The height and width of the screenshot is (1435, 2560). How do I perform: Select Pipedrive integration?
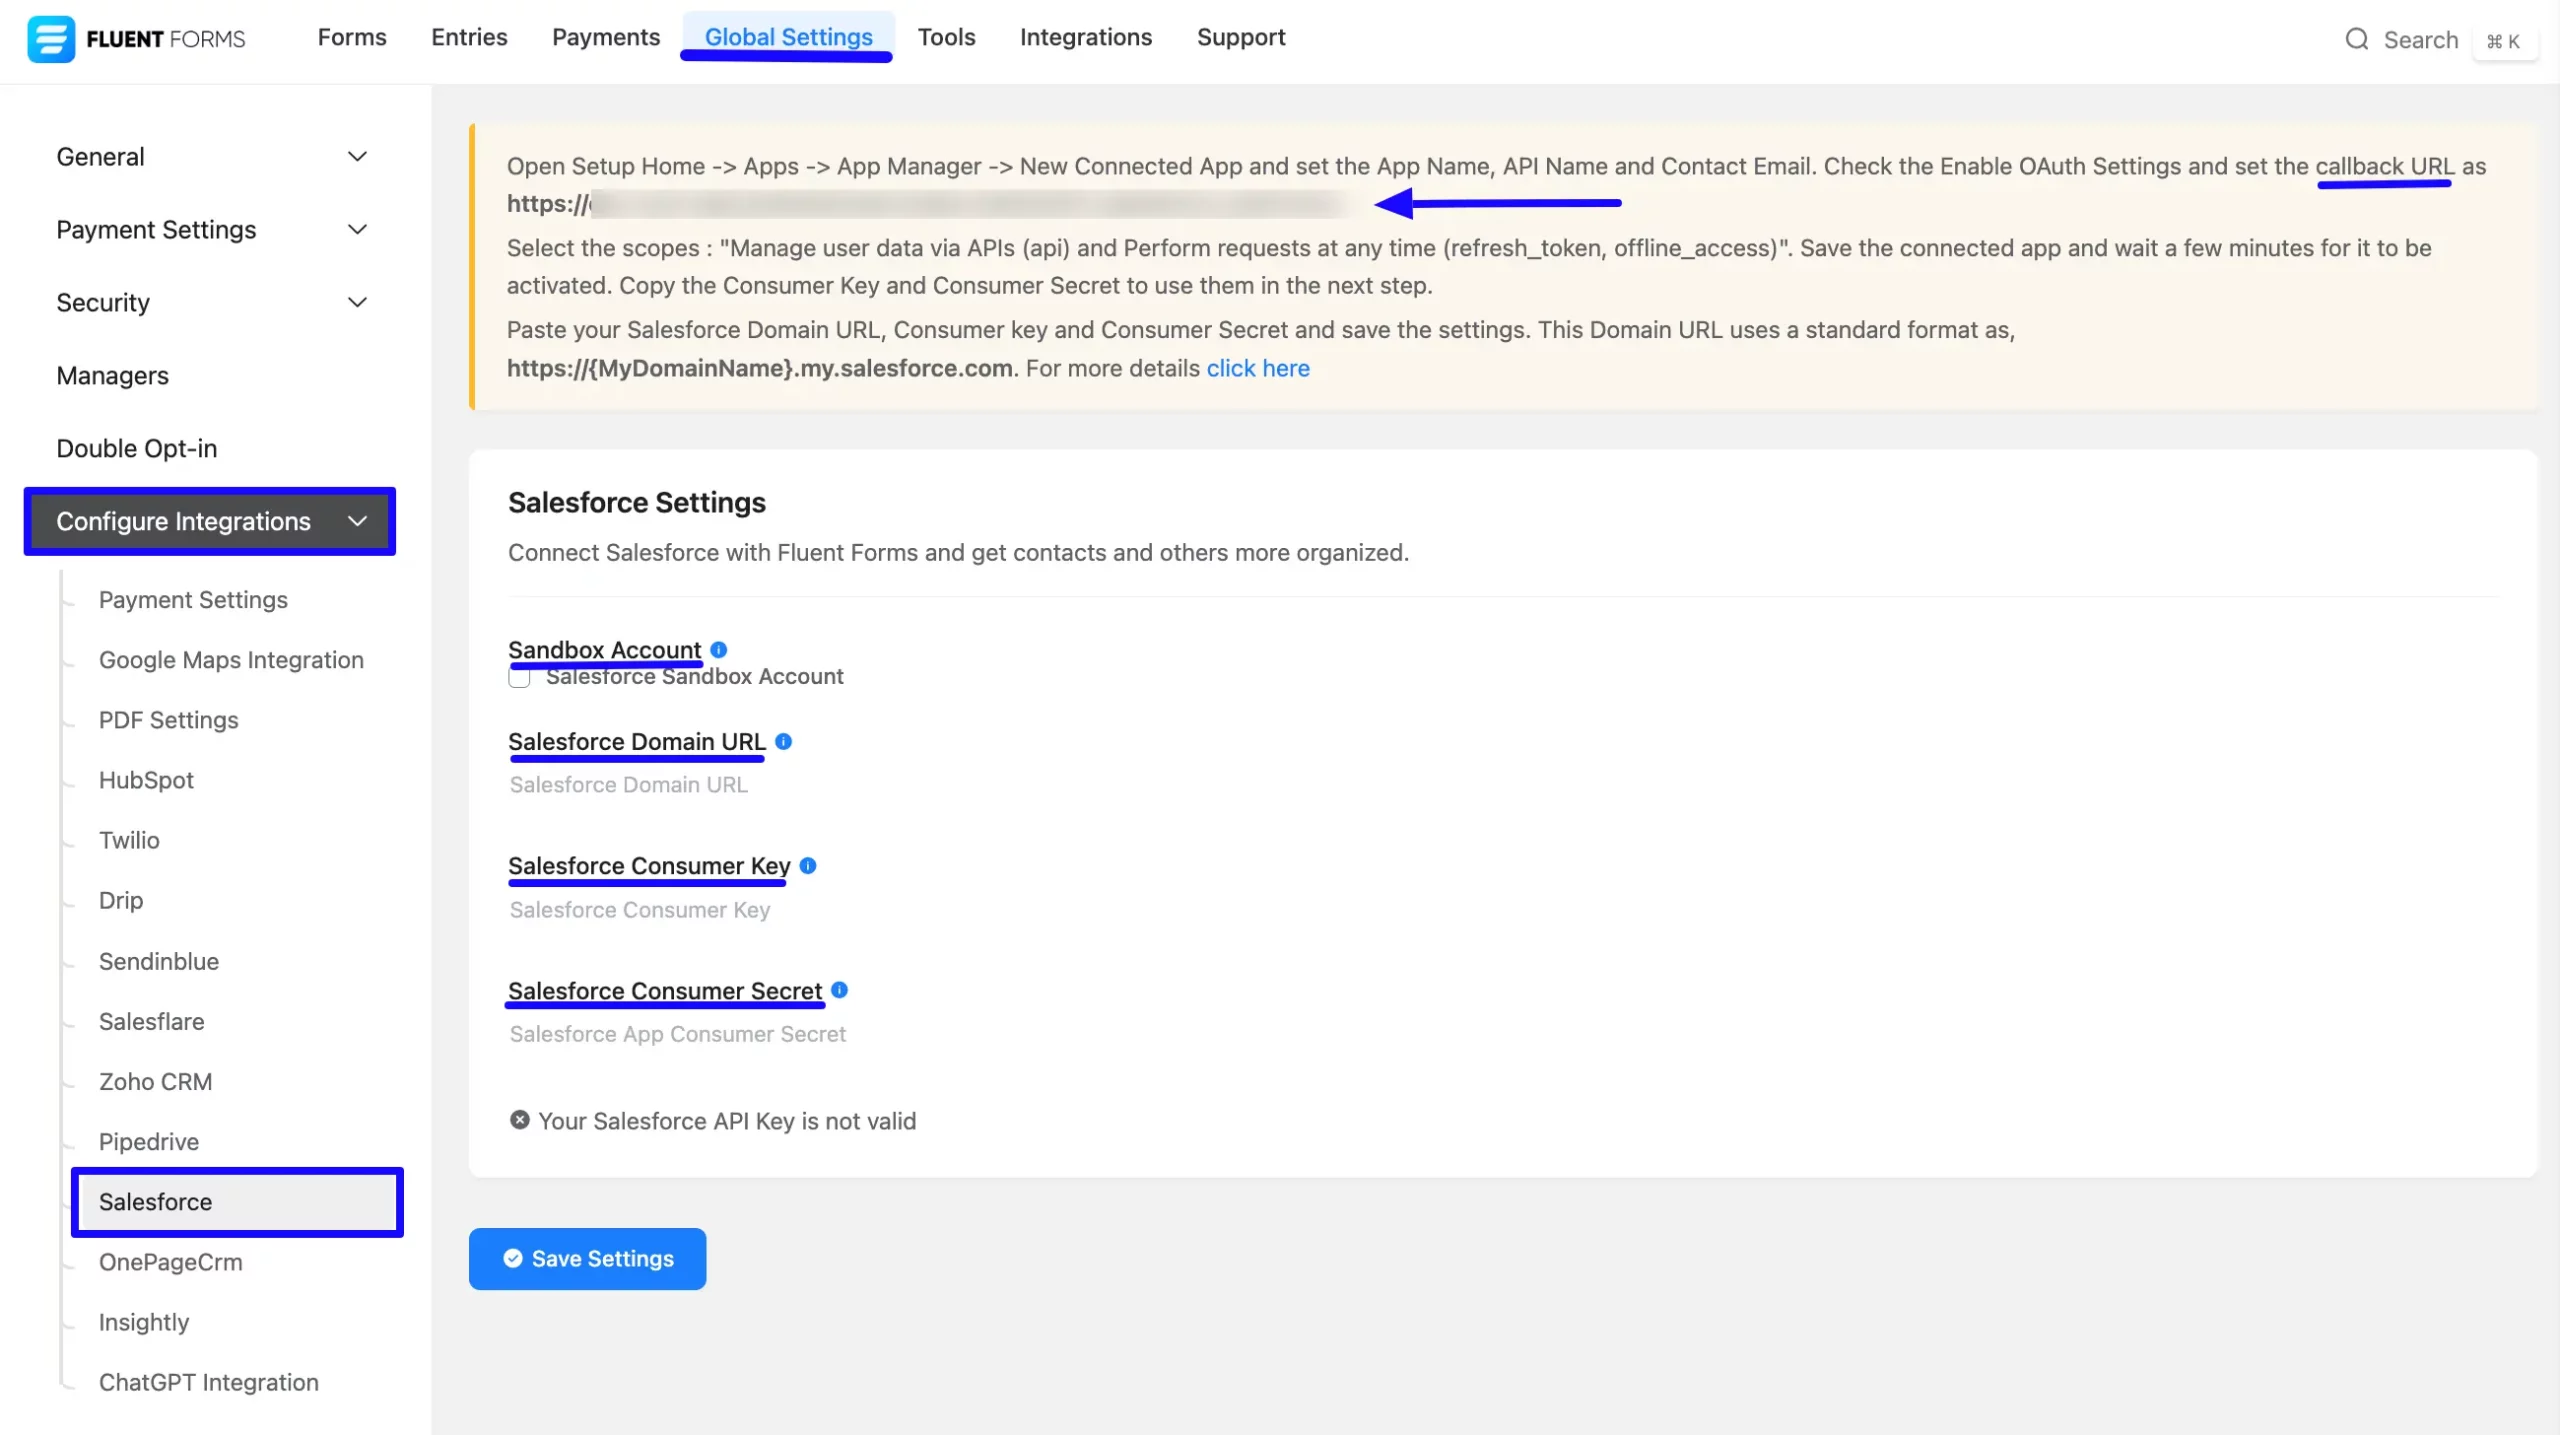tap(148, 1141)
